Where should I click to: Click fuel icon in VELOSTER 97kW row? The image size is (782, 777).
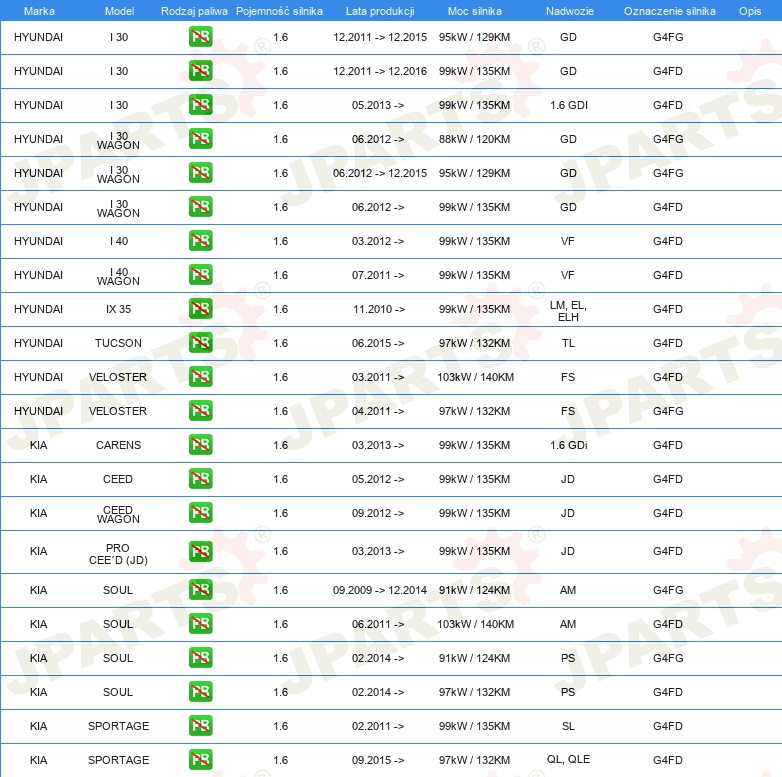[200, 410]
